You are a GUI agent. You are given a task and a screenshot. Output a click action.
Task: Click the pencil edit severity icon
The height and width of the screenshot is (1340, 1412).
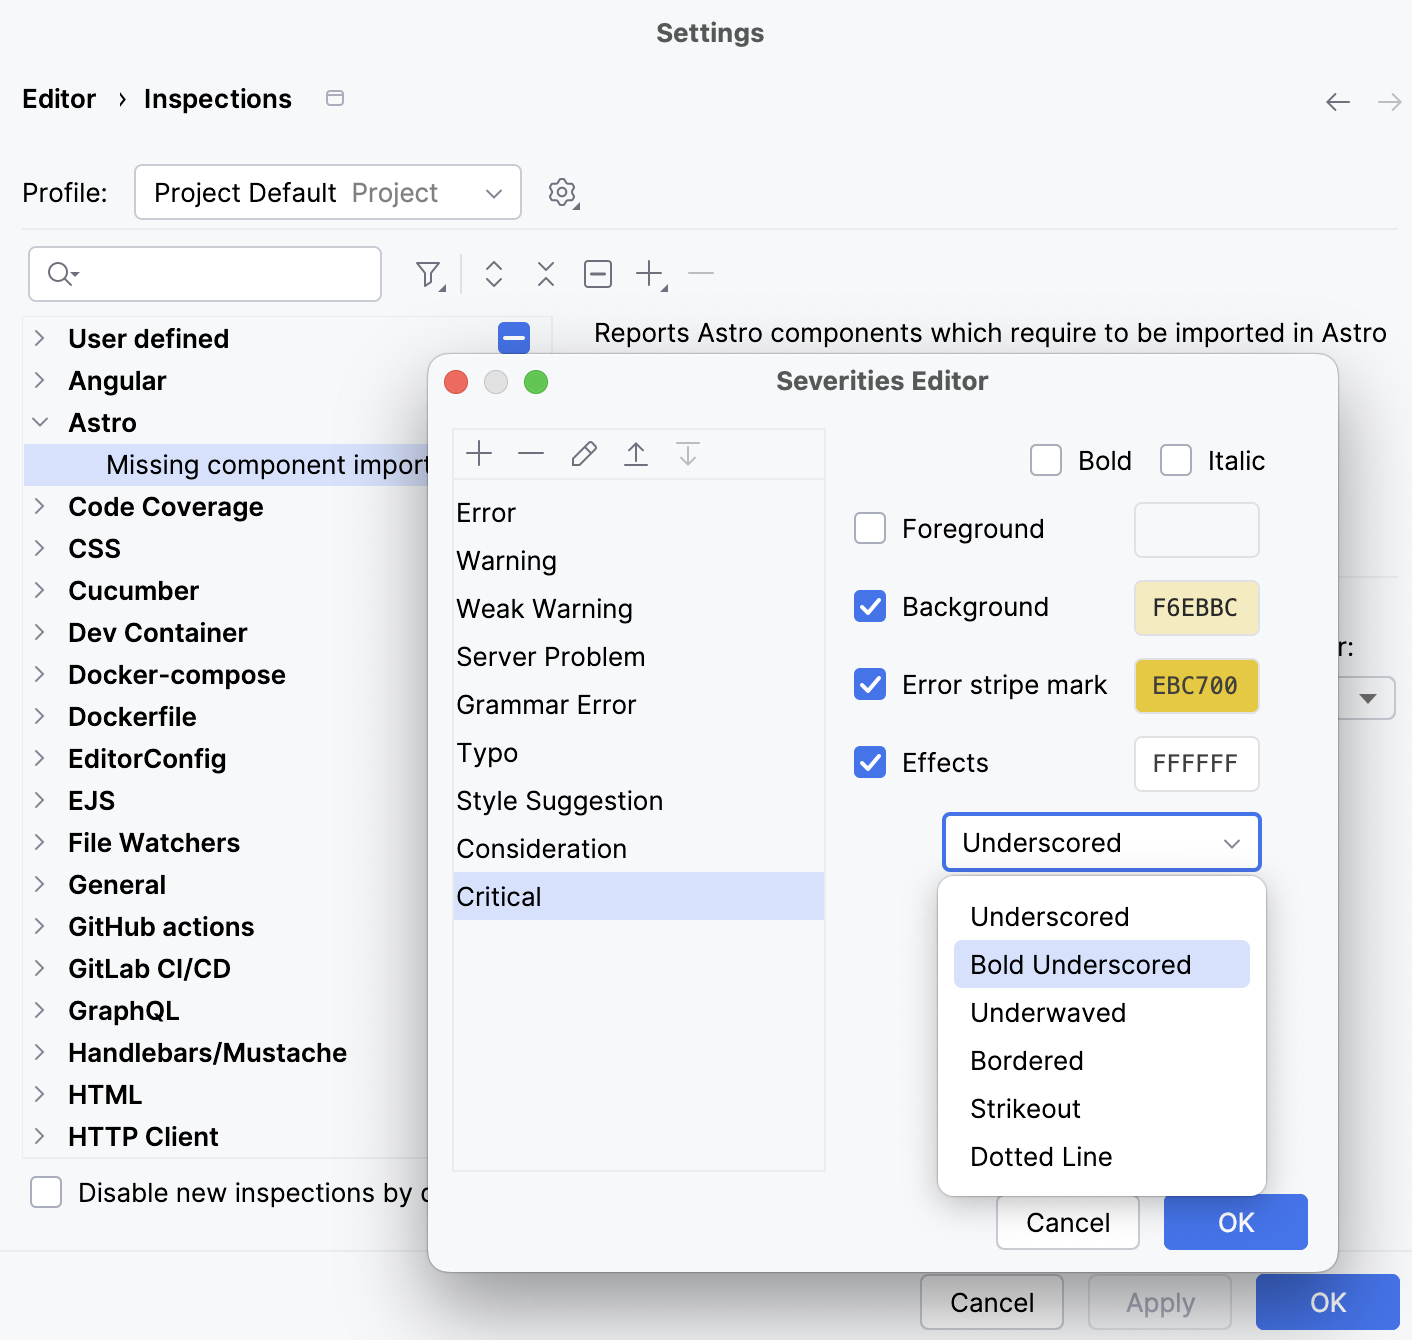584,454
